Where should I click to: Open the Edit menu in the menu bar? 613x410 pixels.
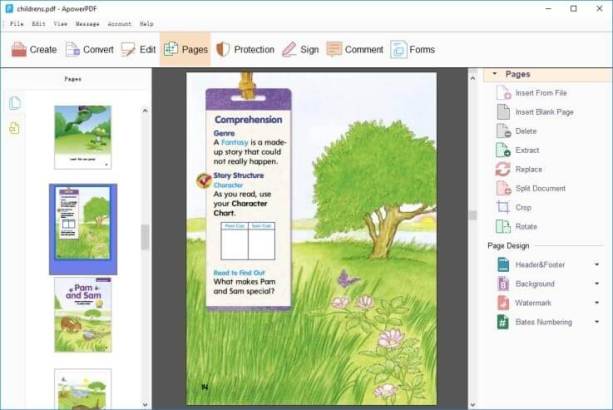[x=38, y=24]
